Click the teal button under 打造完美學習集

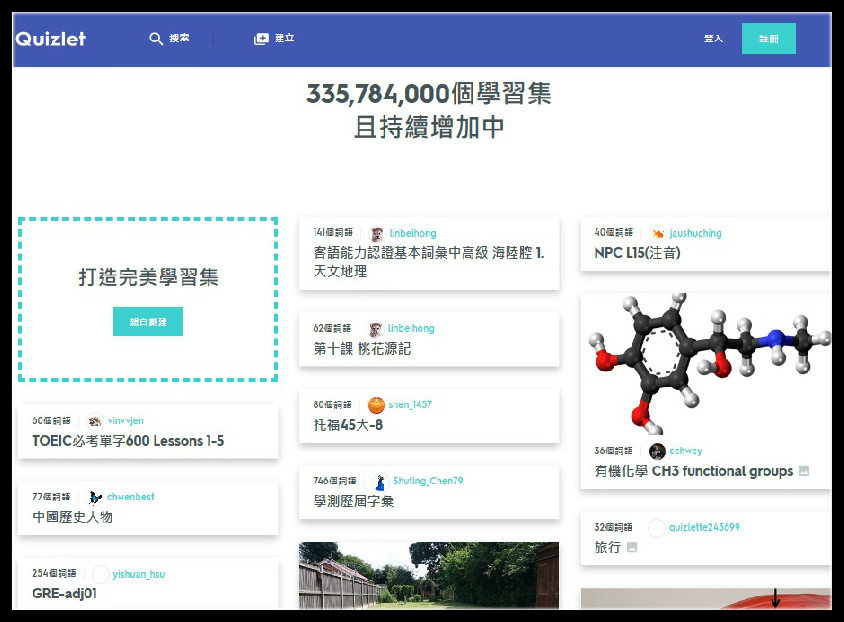(x=148, y=322)
